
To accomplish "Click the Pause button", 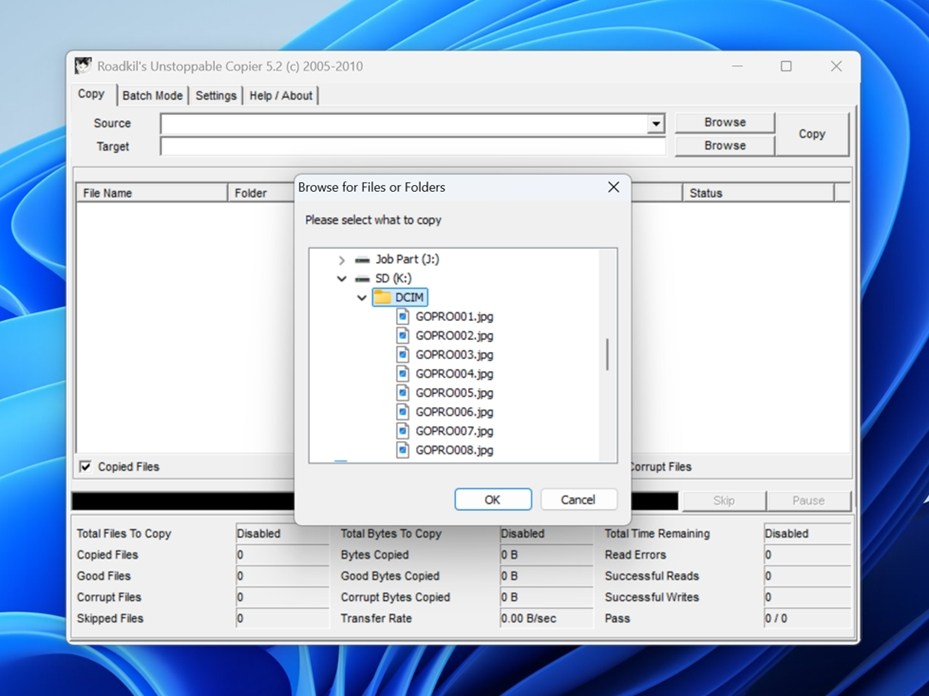I will pyautogui.click(x=808, y=501).
